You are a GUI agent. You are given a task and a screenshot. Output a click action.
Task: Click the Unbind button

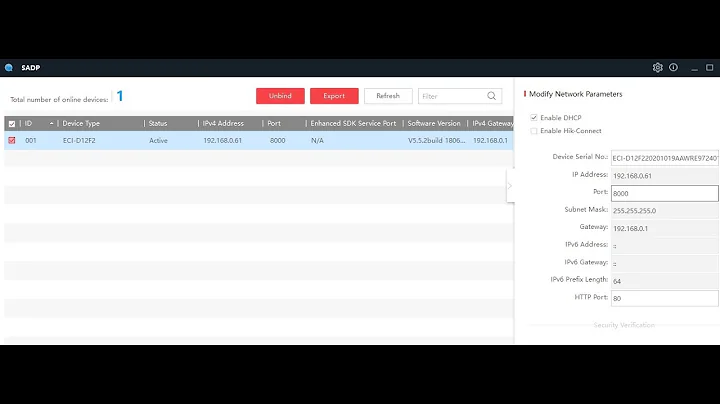tap(280, 96)
